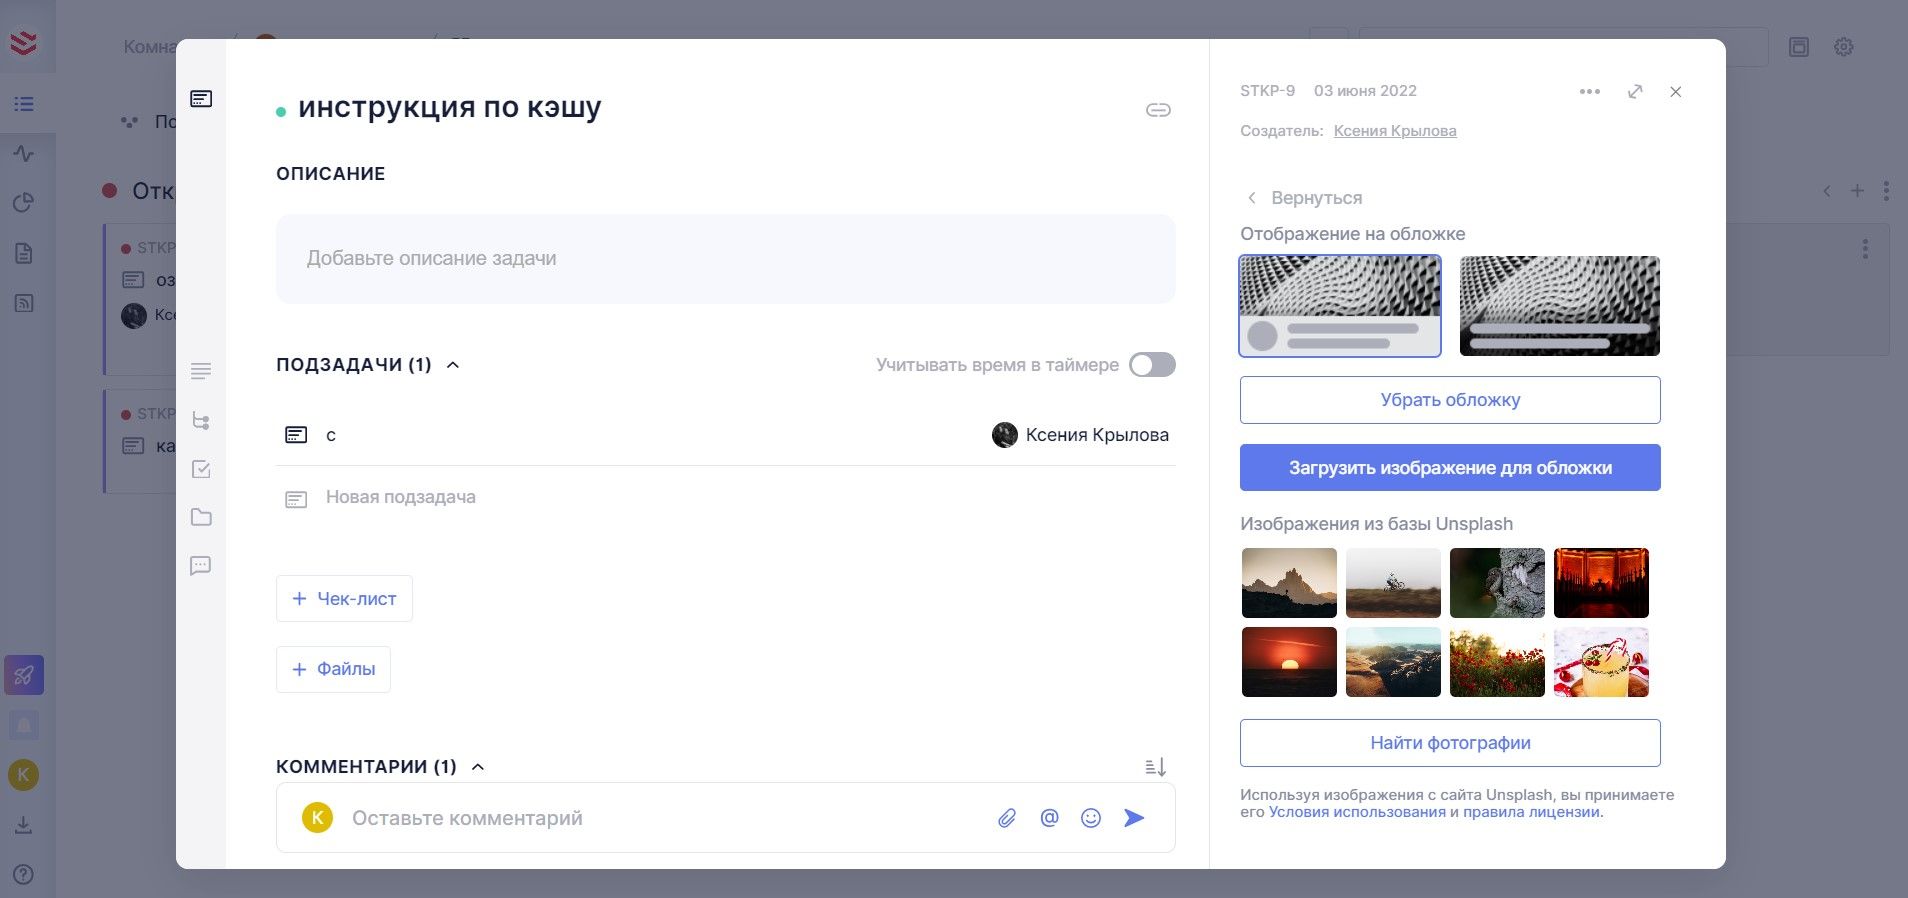The height and width of the screenshot is (898, 1908).
Task: Pick the red sunset Unsplash image
Action: click(1289, 662)
